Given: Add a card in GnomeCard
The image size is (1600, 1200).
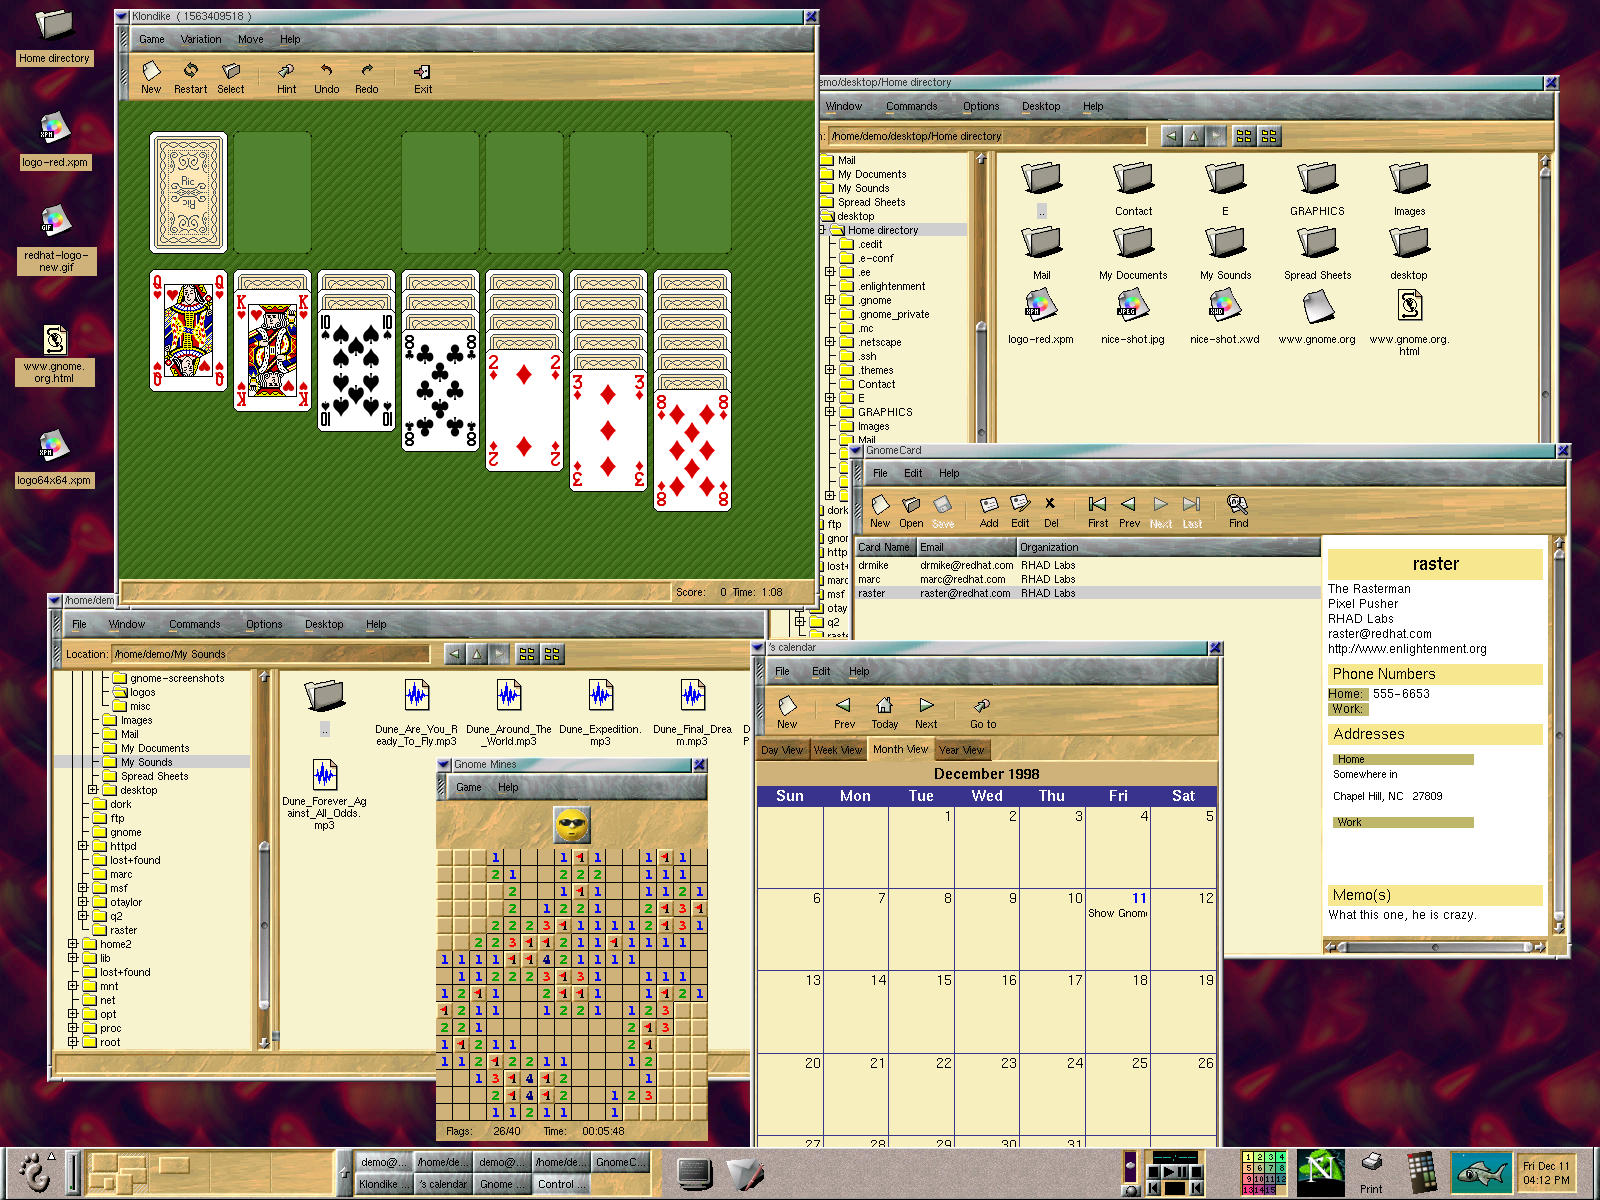Looking at the screenshot, I should [x=989, y=510].
